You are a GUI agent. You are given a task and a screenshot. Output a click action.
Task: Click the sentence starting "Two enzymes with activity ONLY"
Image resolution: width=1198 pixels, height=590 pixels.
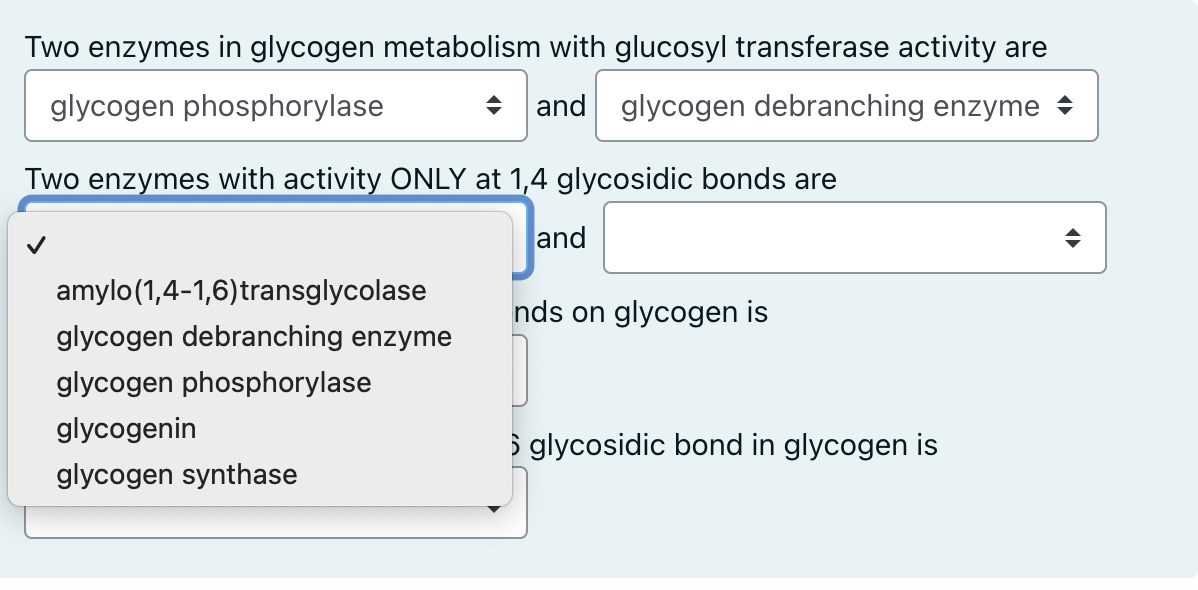[x=431, y=179]
